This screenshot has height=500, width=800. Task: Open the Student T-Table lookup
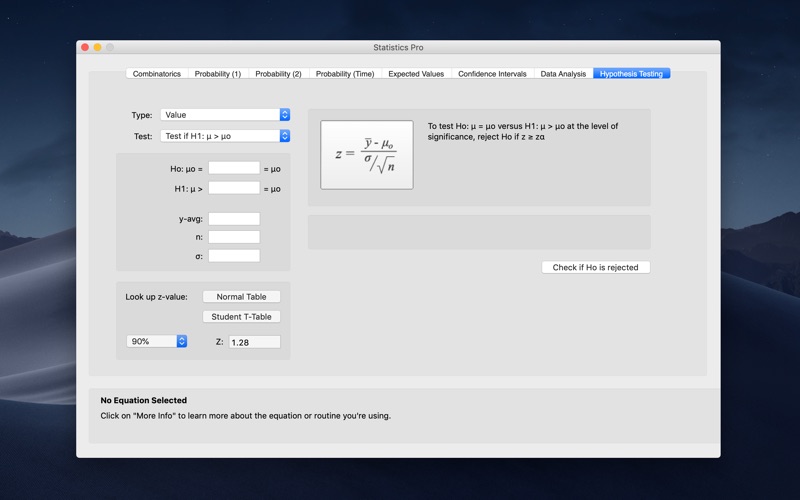coord(241,316)
